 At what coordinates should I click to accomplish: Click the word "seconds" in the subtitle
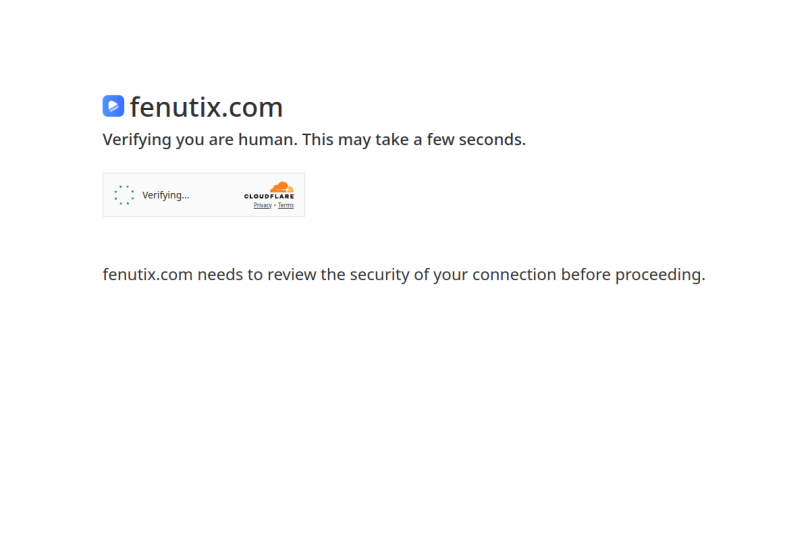click(490, 140)
